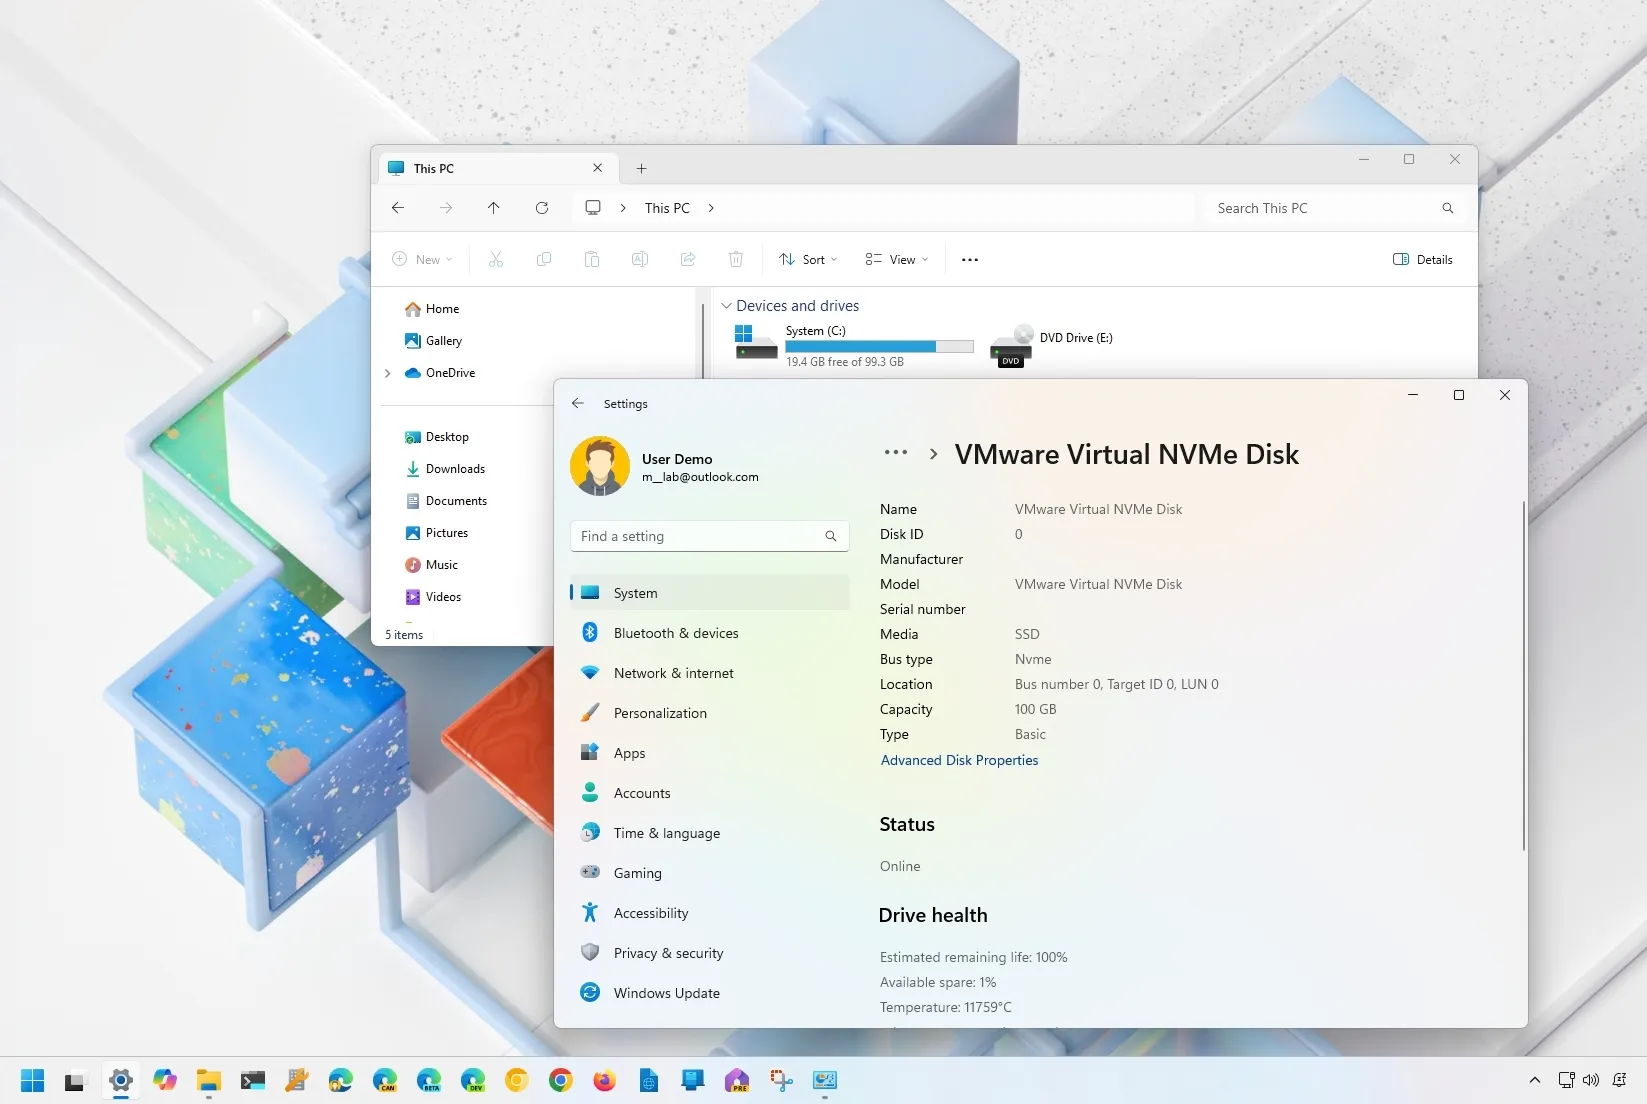Open Google Chrome from the taskbar

[x=560, y=1080]
